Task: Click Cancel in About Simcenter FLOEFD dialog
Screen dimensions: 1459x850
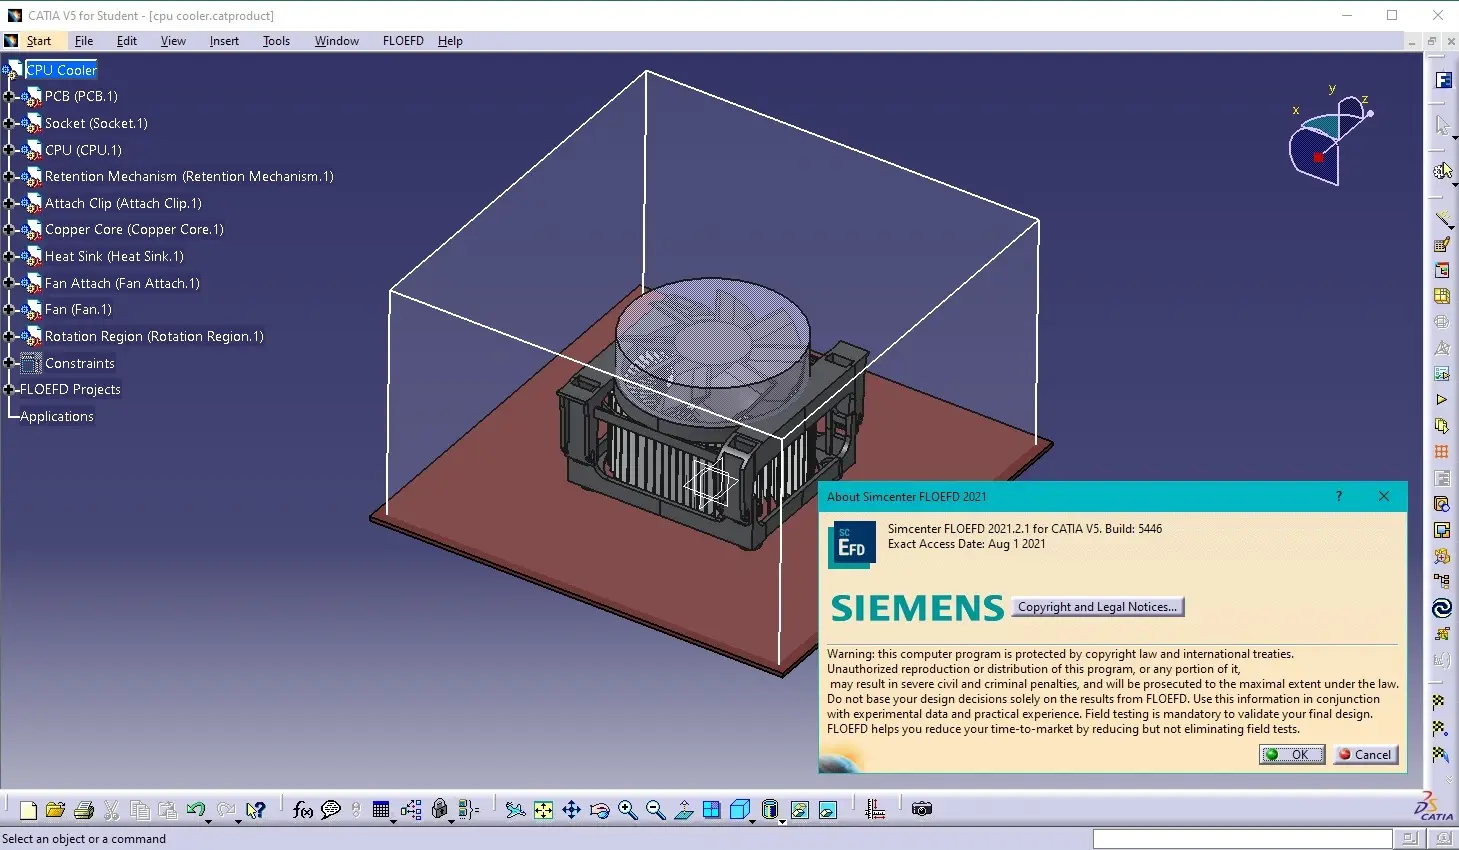Action: tap(1365, 755)
